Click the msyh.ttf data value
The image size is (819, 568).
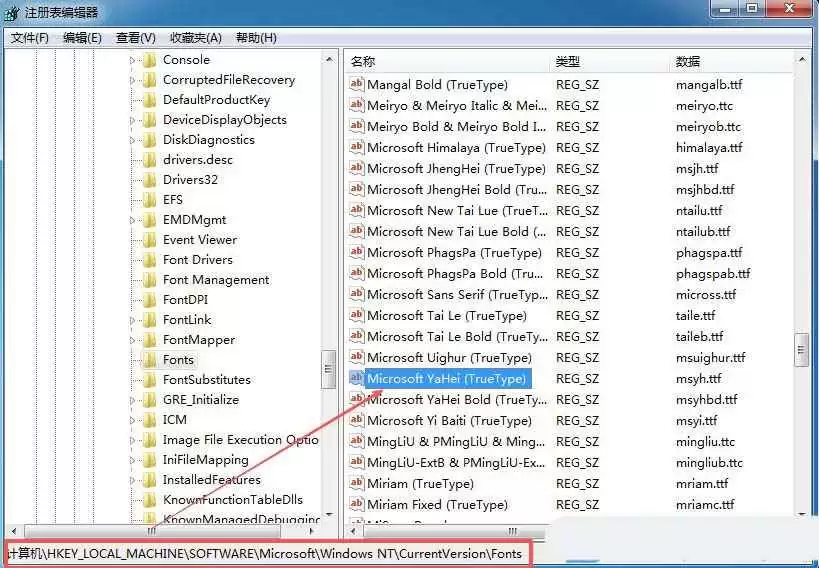tap(698, 378)
